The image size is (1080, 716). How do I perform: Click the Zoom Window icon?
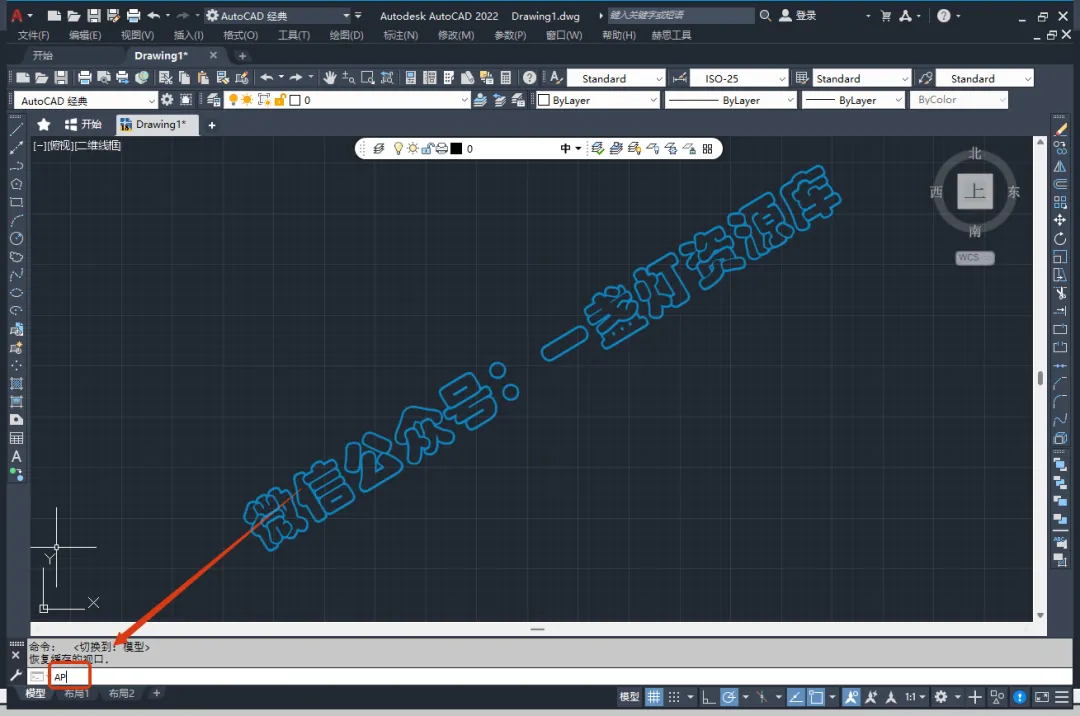coord(368,78)
